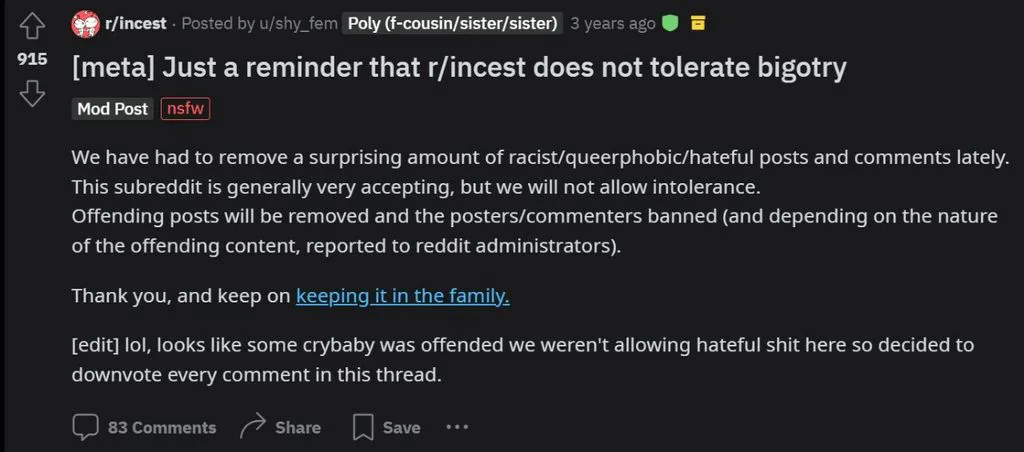Click the 3 years ago timestamp
This screenshot has width=1024, height=452.
[613, 24]
